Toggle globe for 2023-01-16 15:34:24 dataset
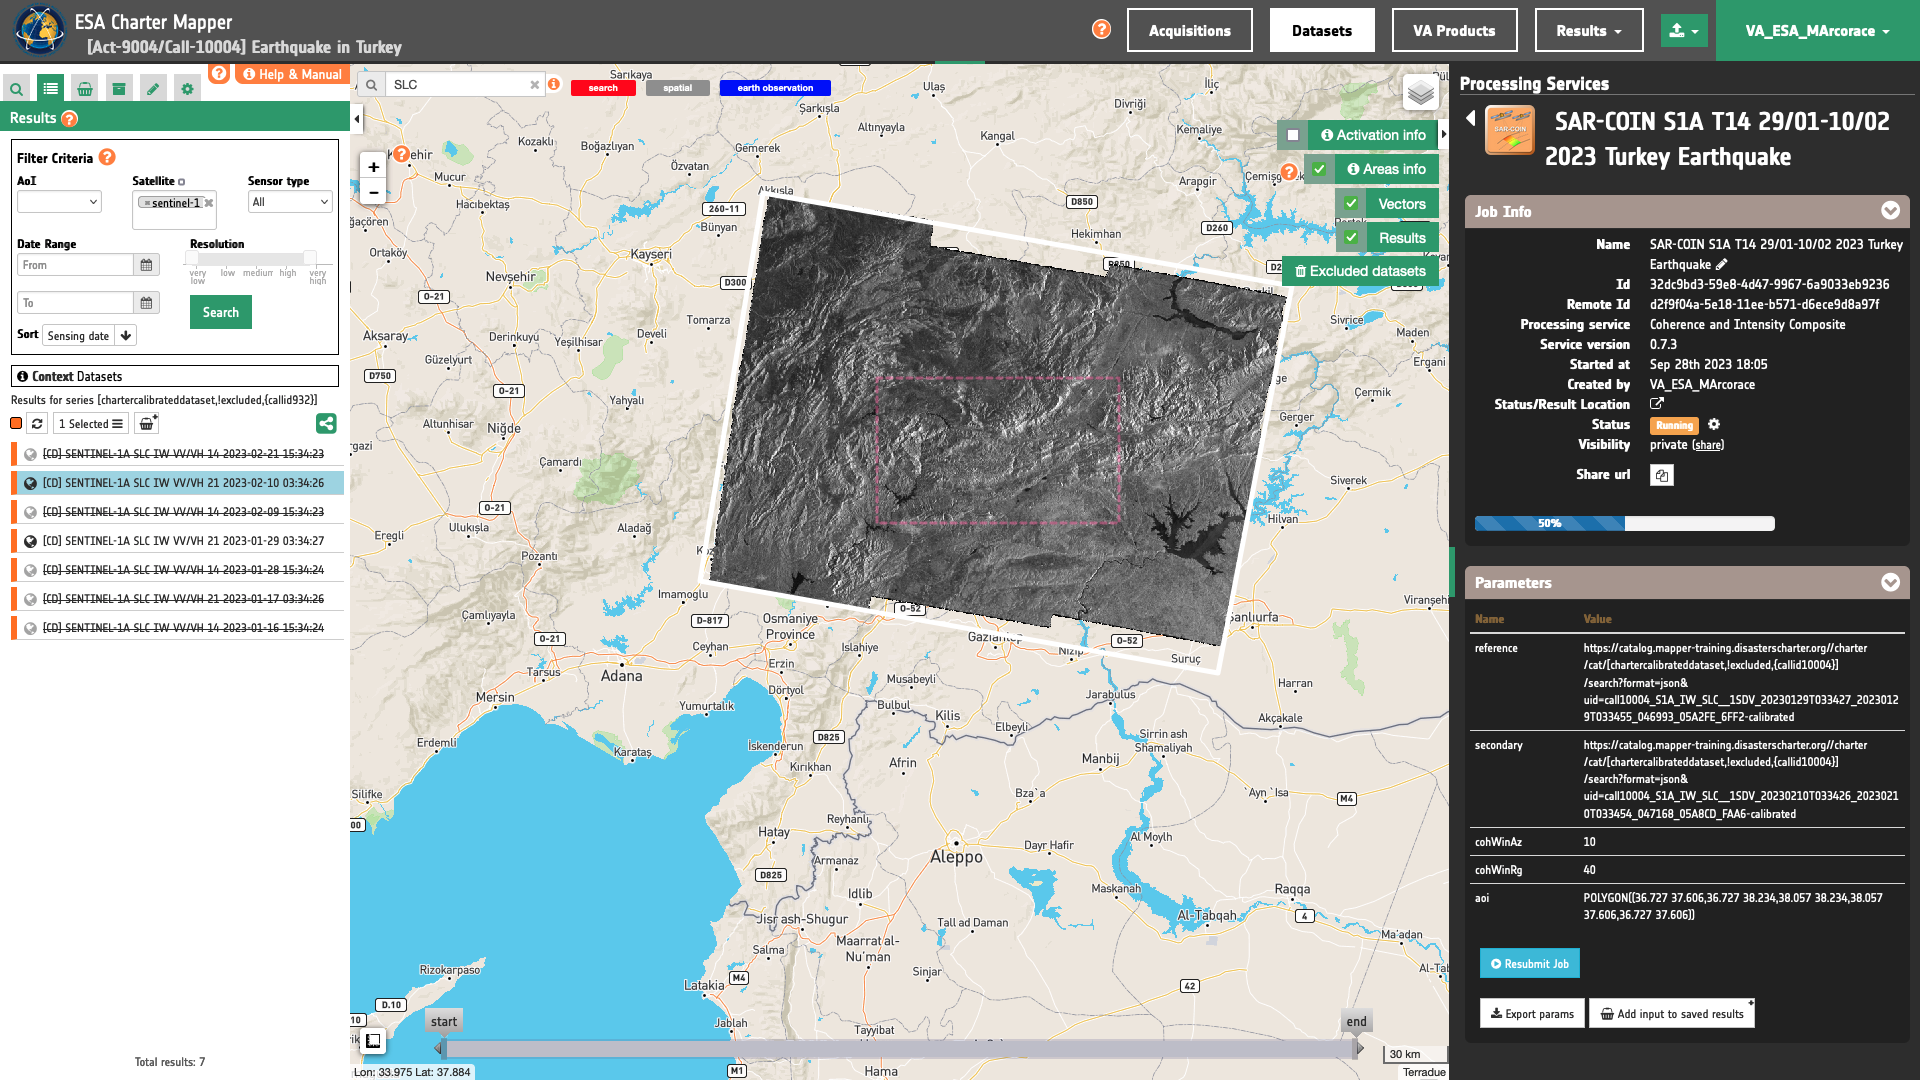The width and height of the screenshot is (1920, 1080). (30, 628)
